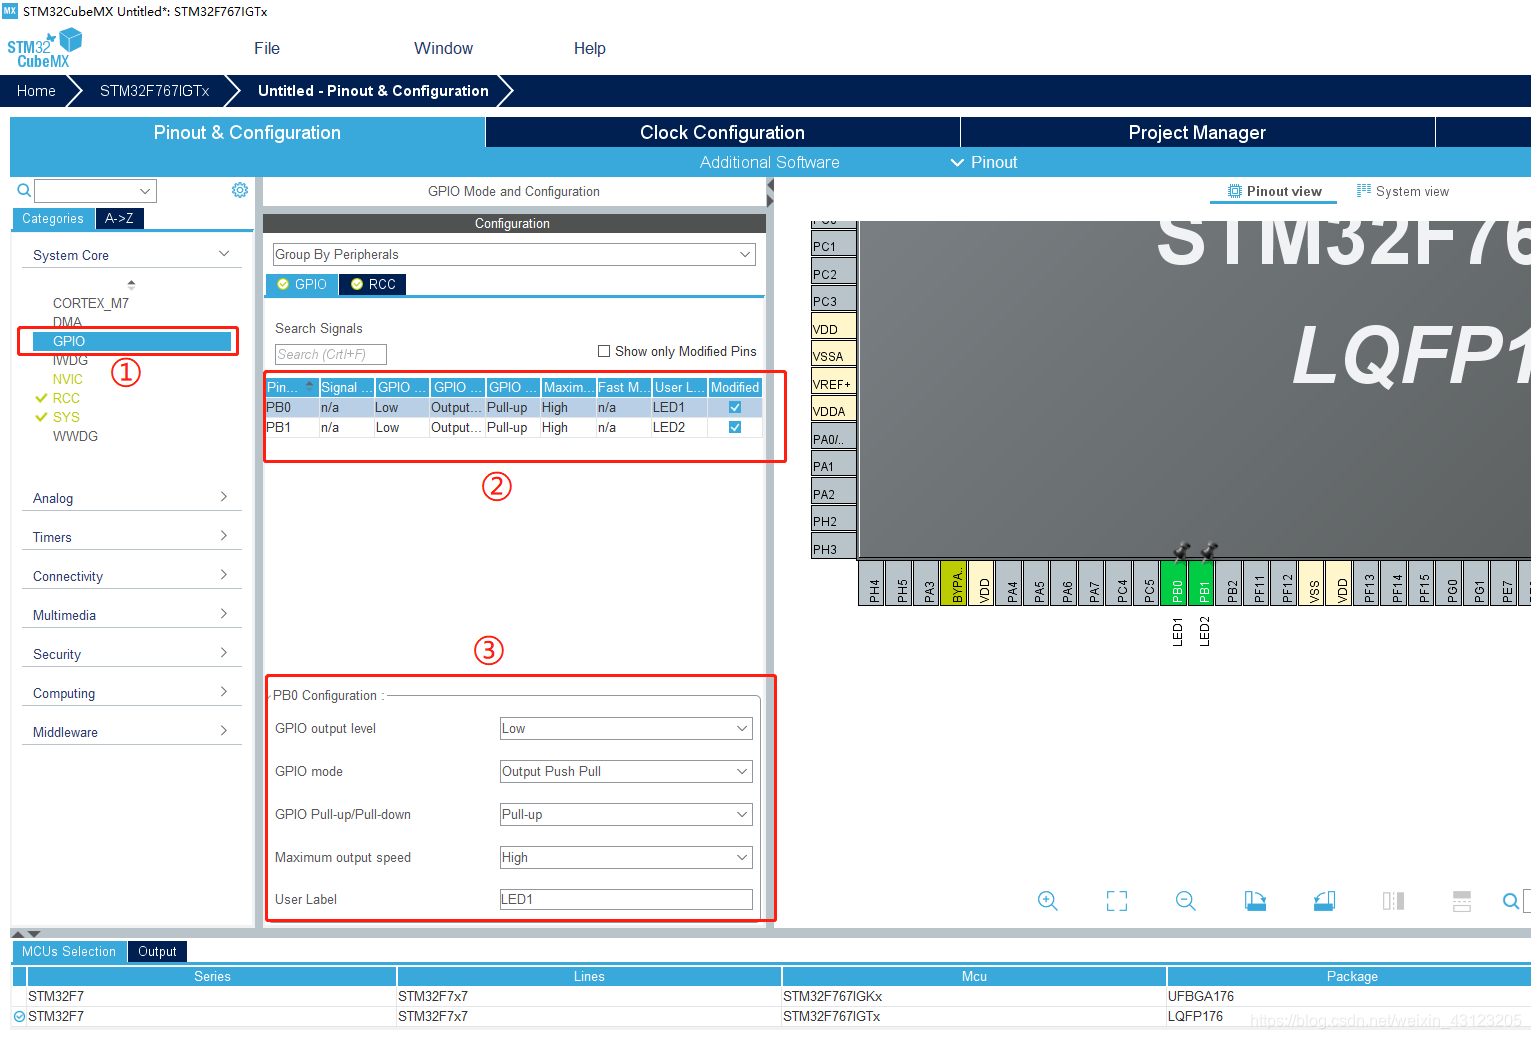Switch to Project Manager tab
Screen dimensions: 1531x1039
(x=1197, y=132)
